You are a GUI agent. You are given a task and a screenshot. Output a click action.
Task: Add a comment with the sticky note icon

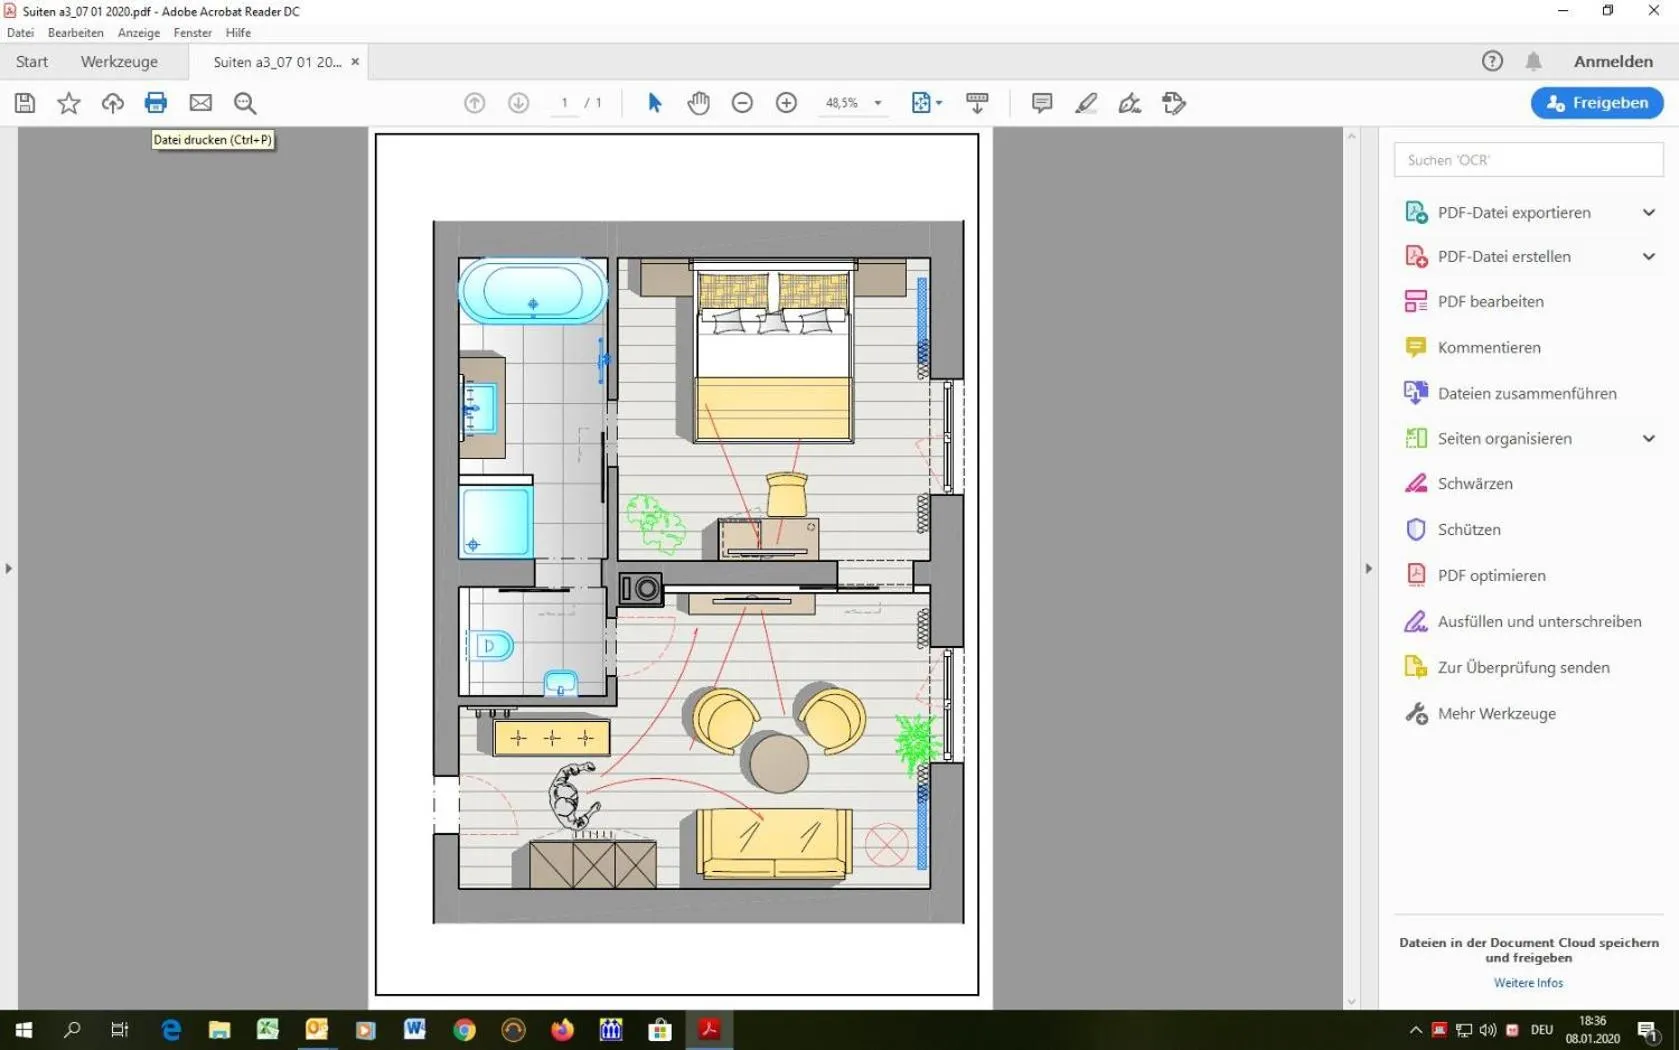[x=1041, y=103]
